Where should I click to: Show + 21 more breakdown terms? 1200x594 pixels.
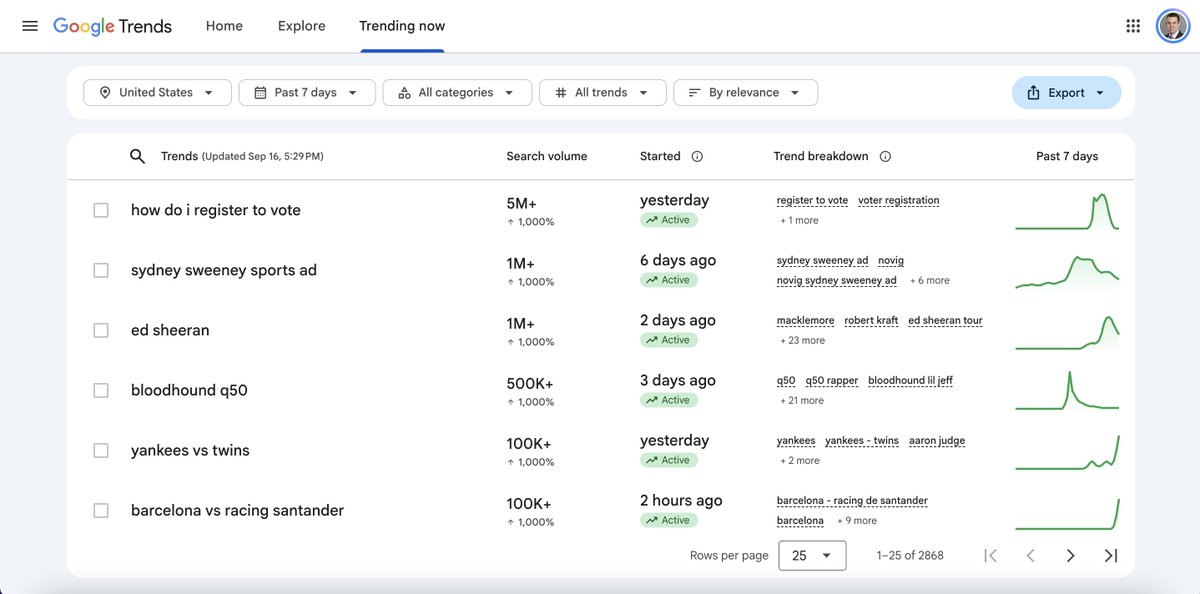click(x=803, y=400)
